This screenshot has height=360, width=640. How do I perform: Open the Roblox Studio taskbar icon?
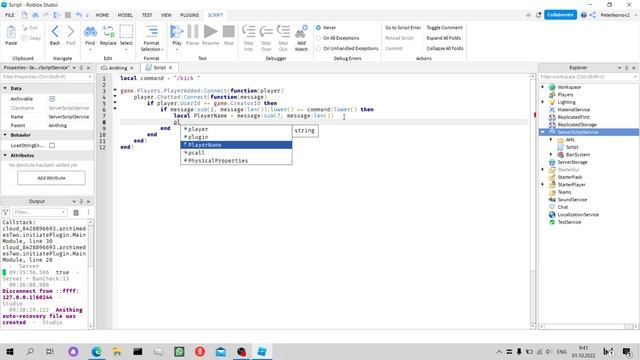262,351
